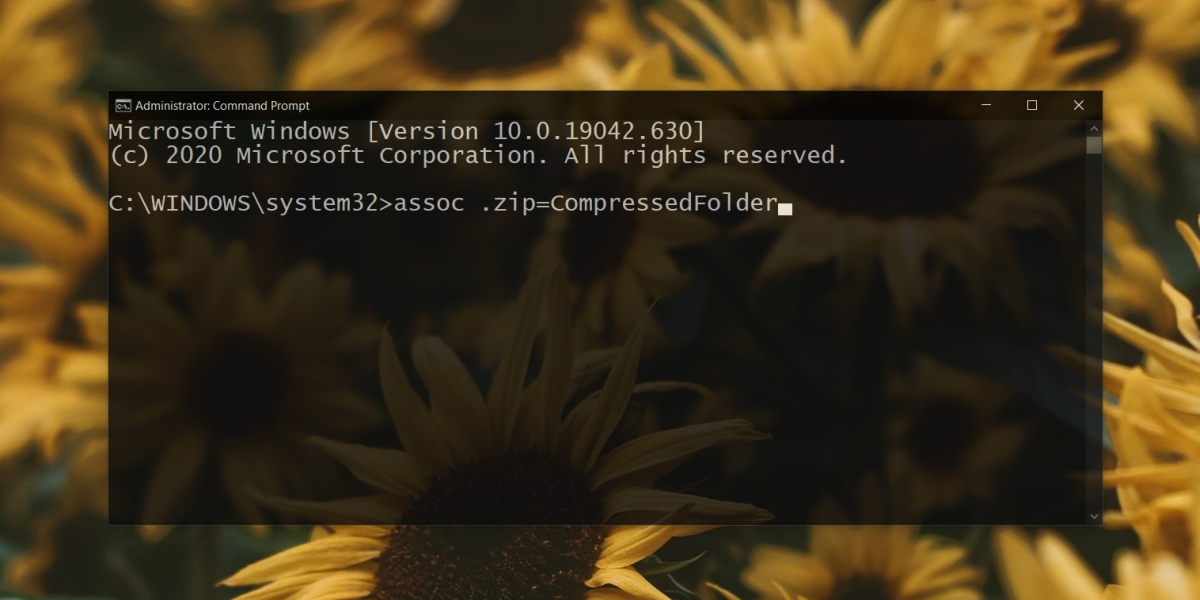The width and height of the screenshot is (1200, 600).
Task: Click the '.zip=CompressedFolder' argument text
Action: tap(629, 204)
